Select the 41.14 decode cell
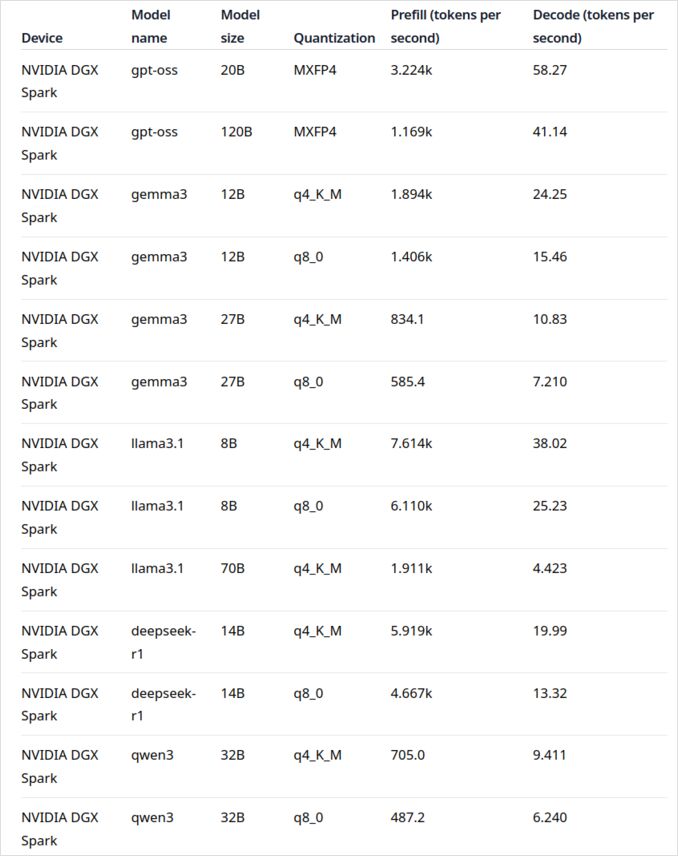The image size is (678, 856). (x=550, y=132)
